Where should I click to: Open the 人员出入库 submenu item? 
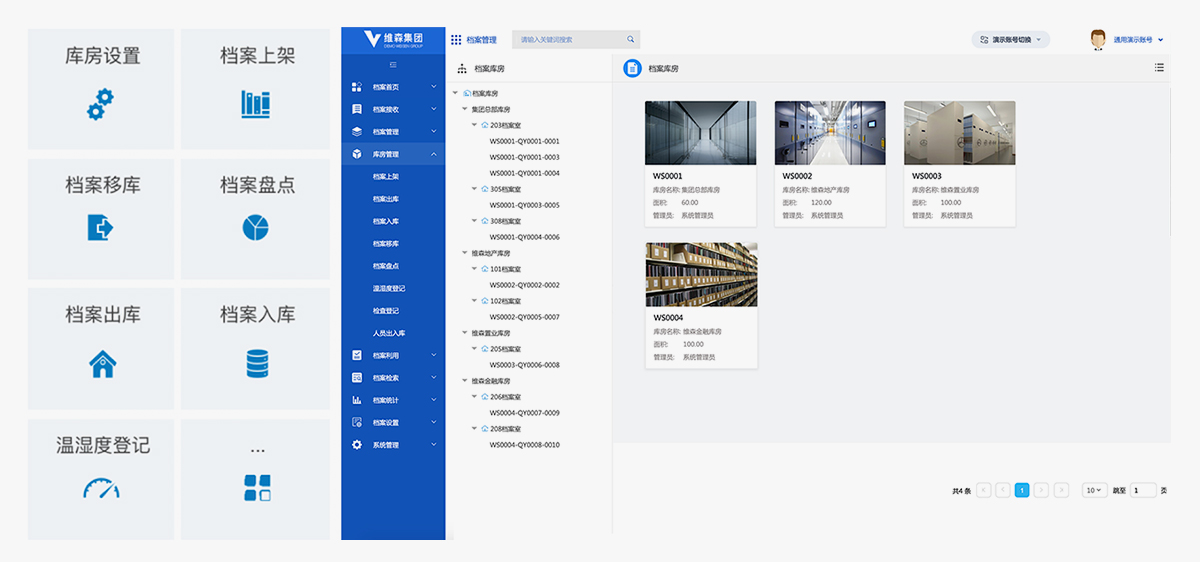click(389, 333)
